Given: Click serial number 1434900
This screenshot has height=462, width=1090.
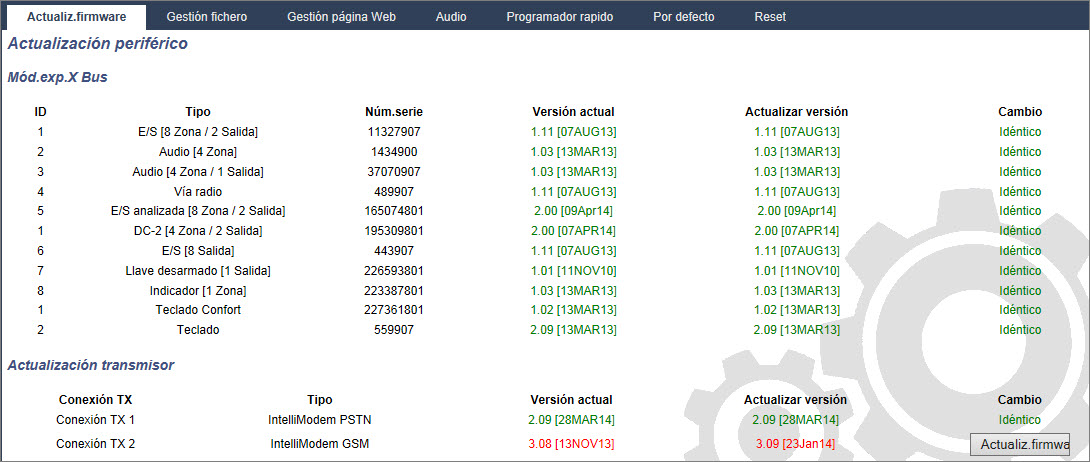Looking at the screenshot, I should pyautogui.click(x=394, y=151).
